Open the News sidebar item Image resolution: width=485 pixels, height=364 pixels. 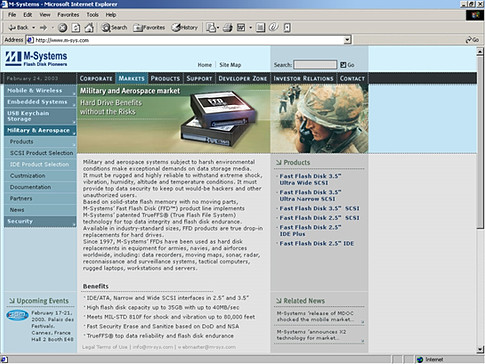(x=40, y=210)
